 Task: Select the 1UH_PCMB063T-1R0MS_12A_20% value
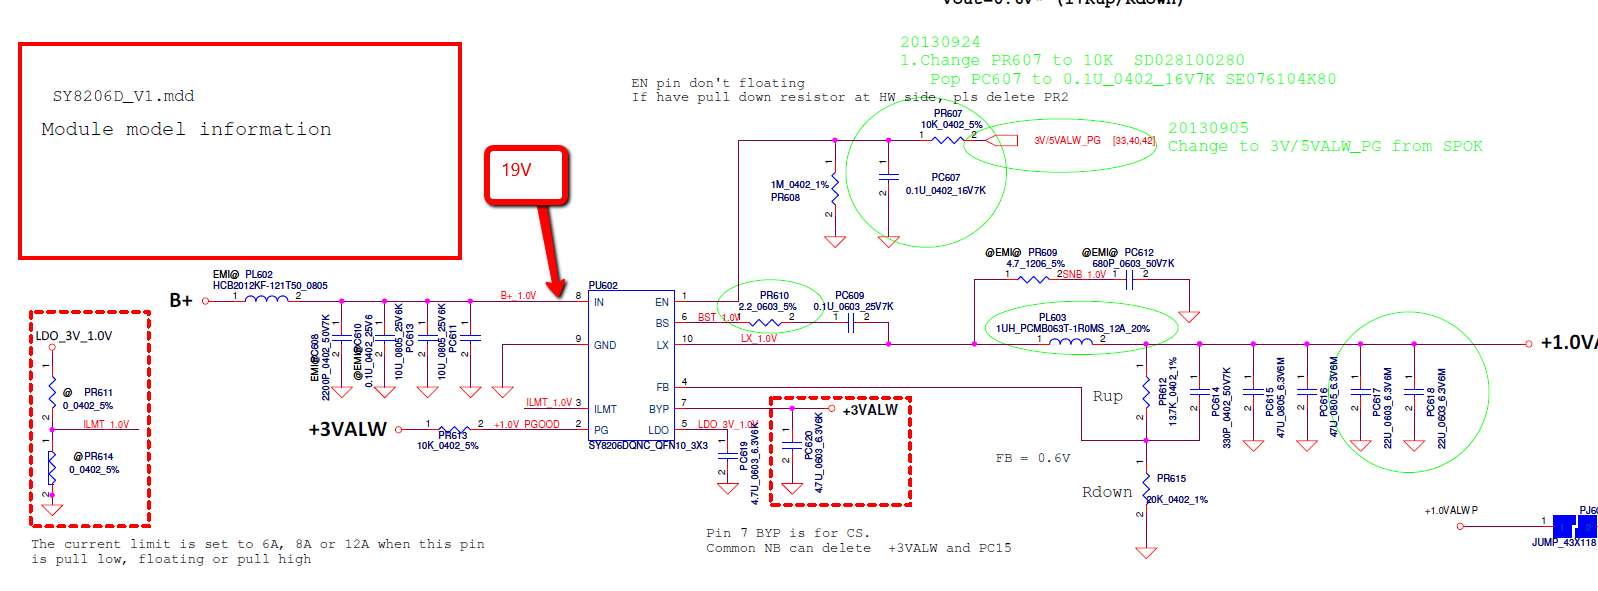1072,328
